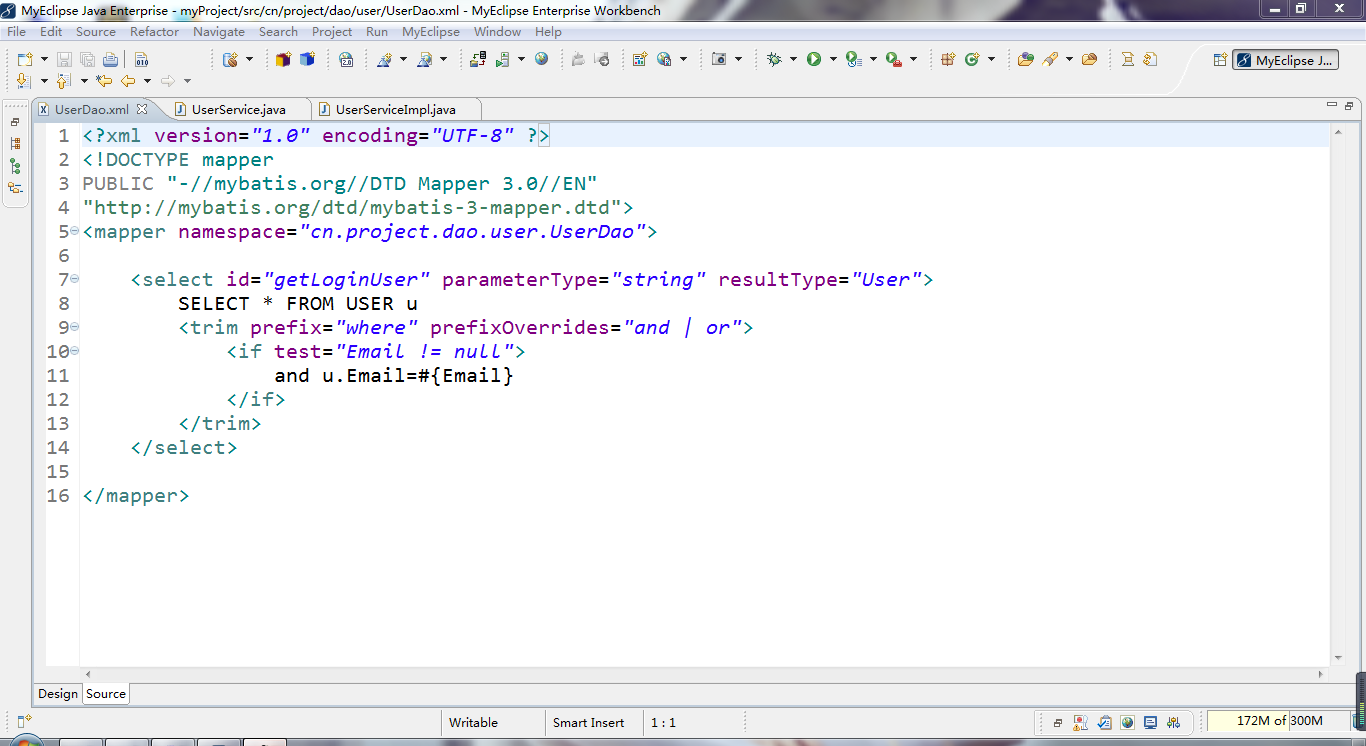The width and height of the screenshot is (1366, 746).
Task: Click the Smart Insert status entry
Action: pyautogui.click(x=588, y=722)
